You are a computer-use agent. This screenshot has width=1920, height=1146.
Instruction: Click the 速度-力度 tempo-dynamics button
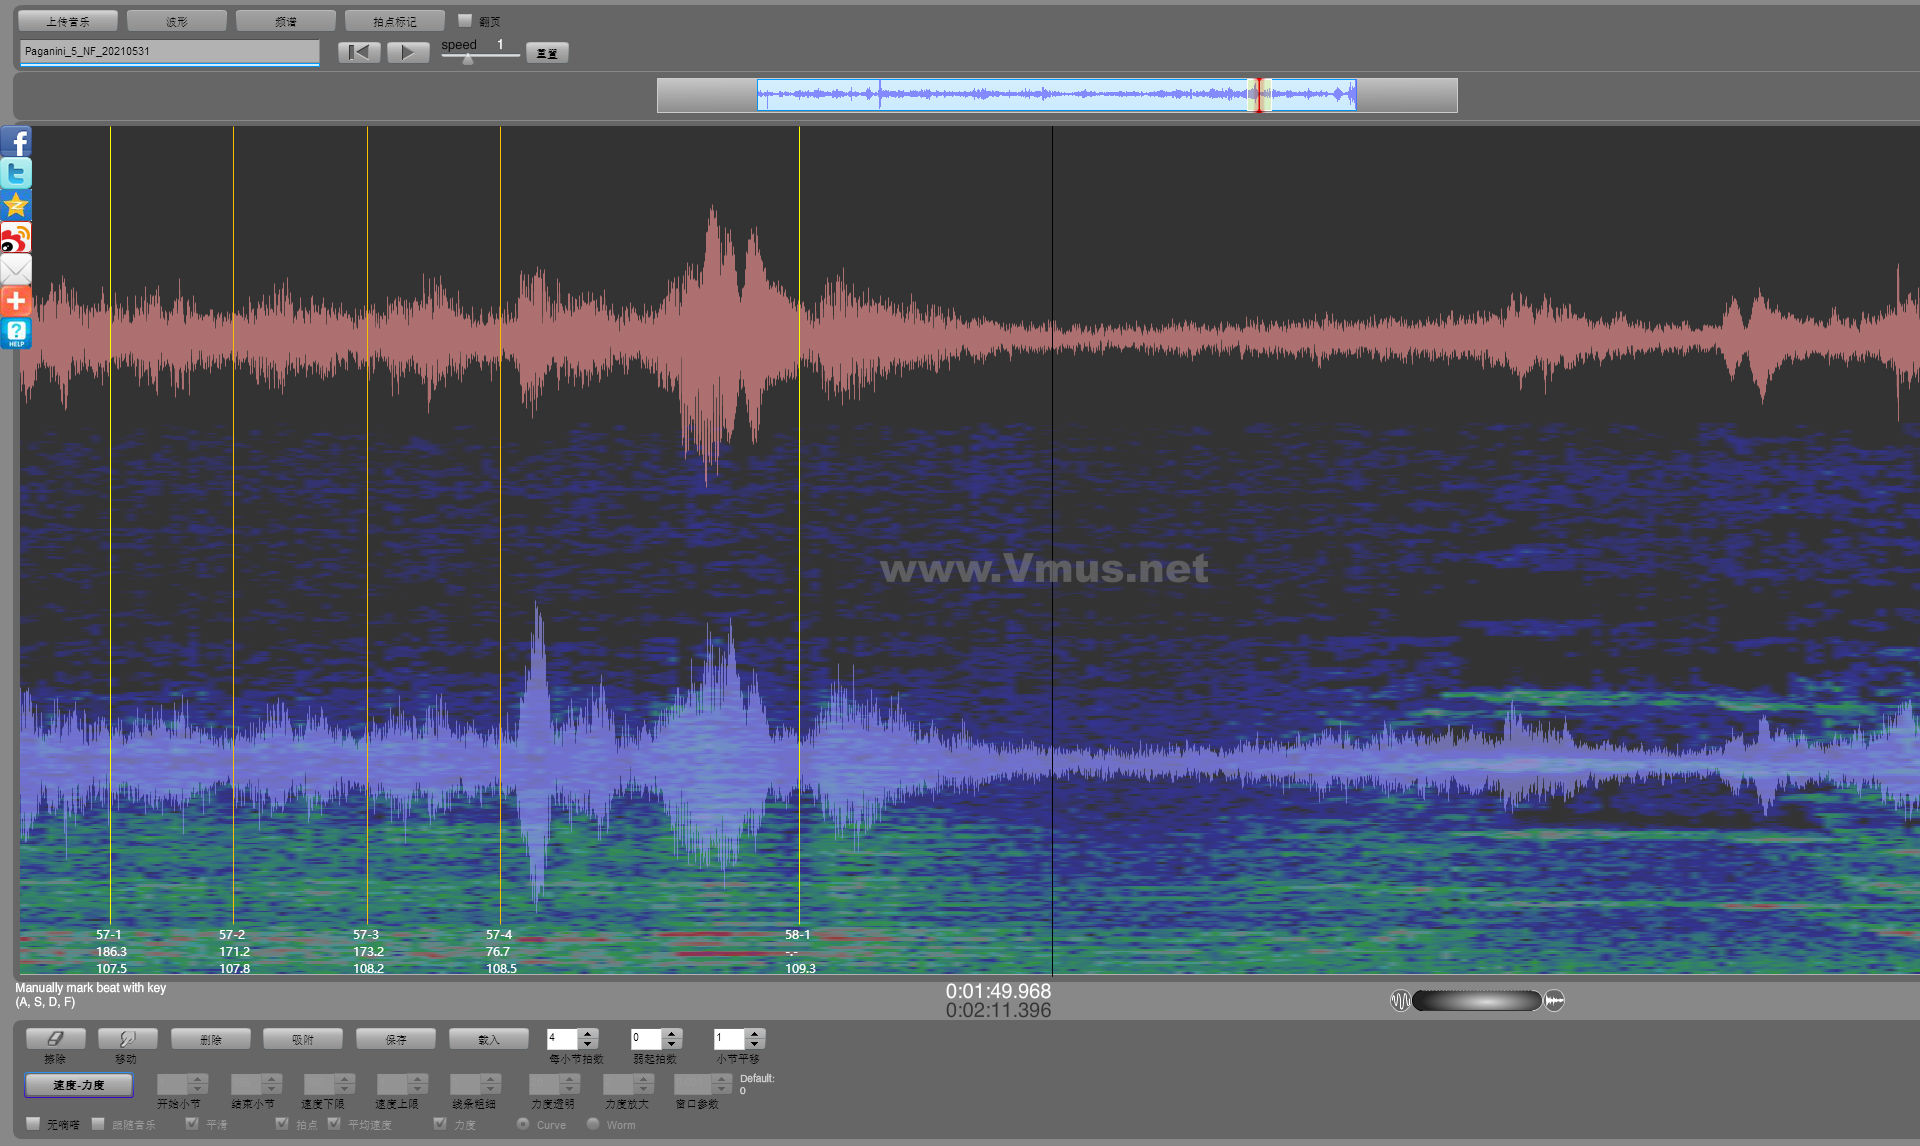79,1085
